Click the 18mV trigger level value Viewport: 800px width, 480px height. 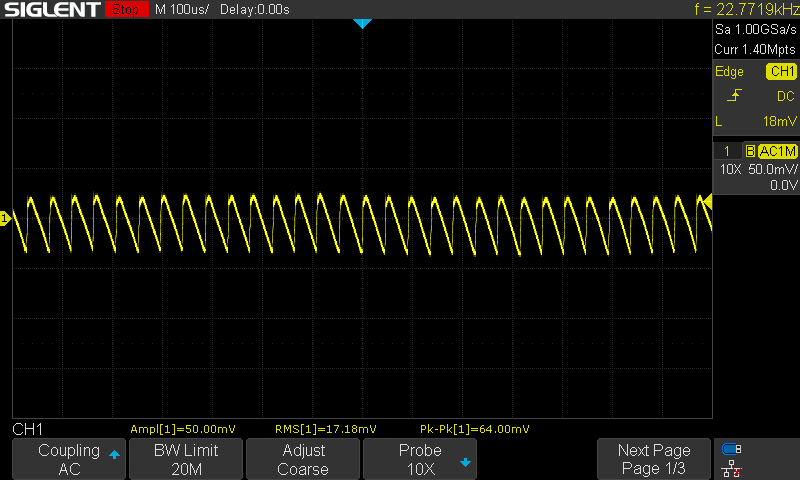coord(776,121)
